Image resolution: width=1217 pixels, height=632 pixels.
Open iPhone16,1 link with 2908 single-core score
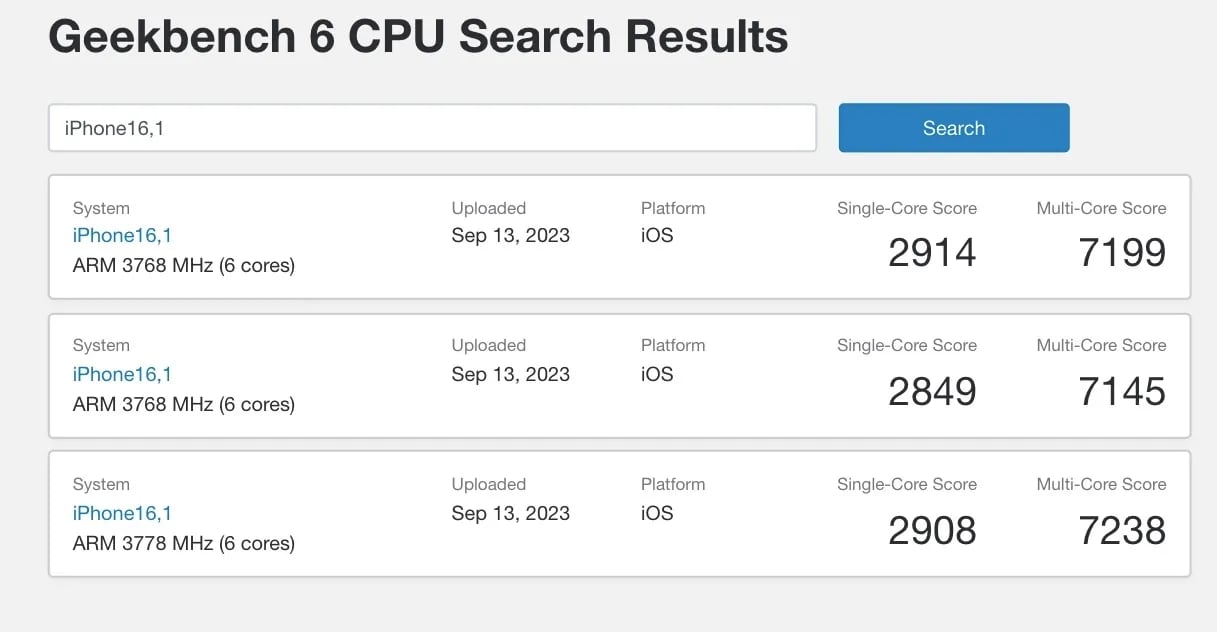coord(122,513)
